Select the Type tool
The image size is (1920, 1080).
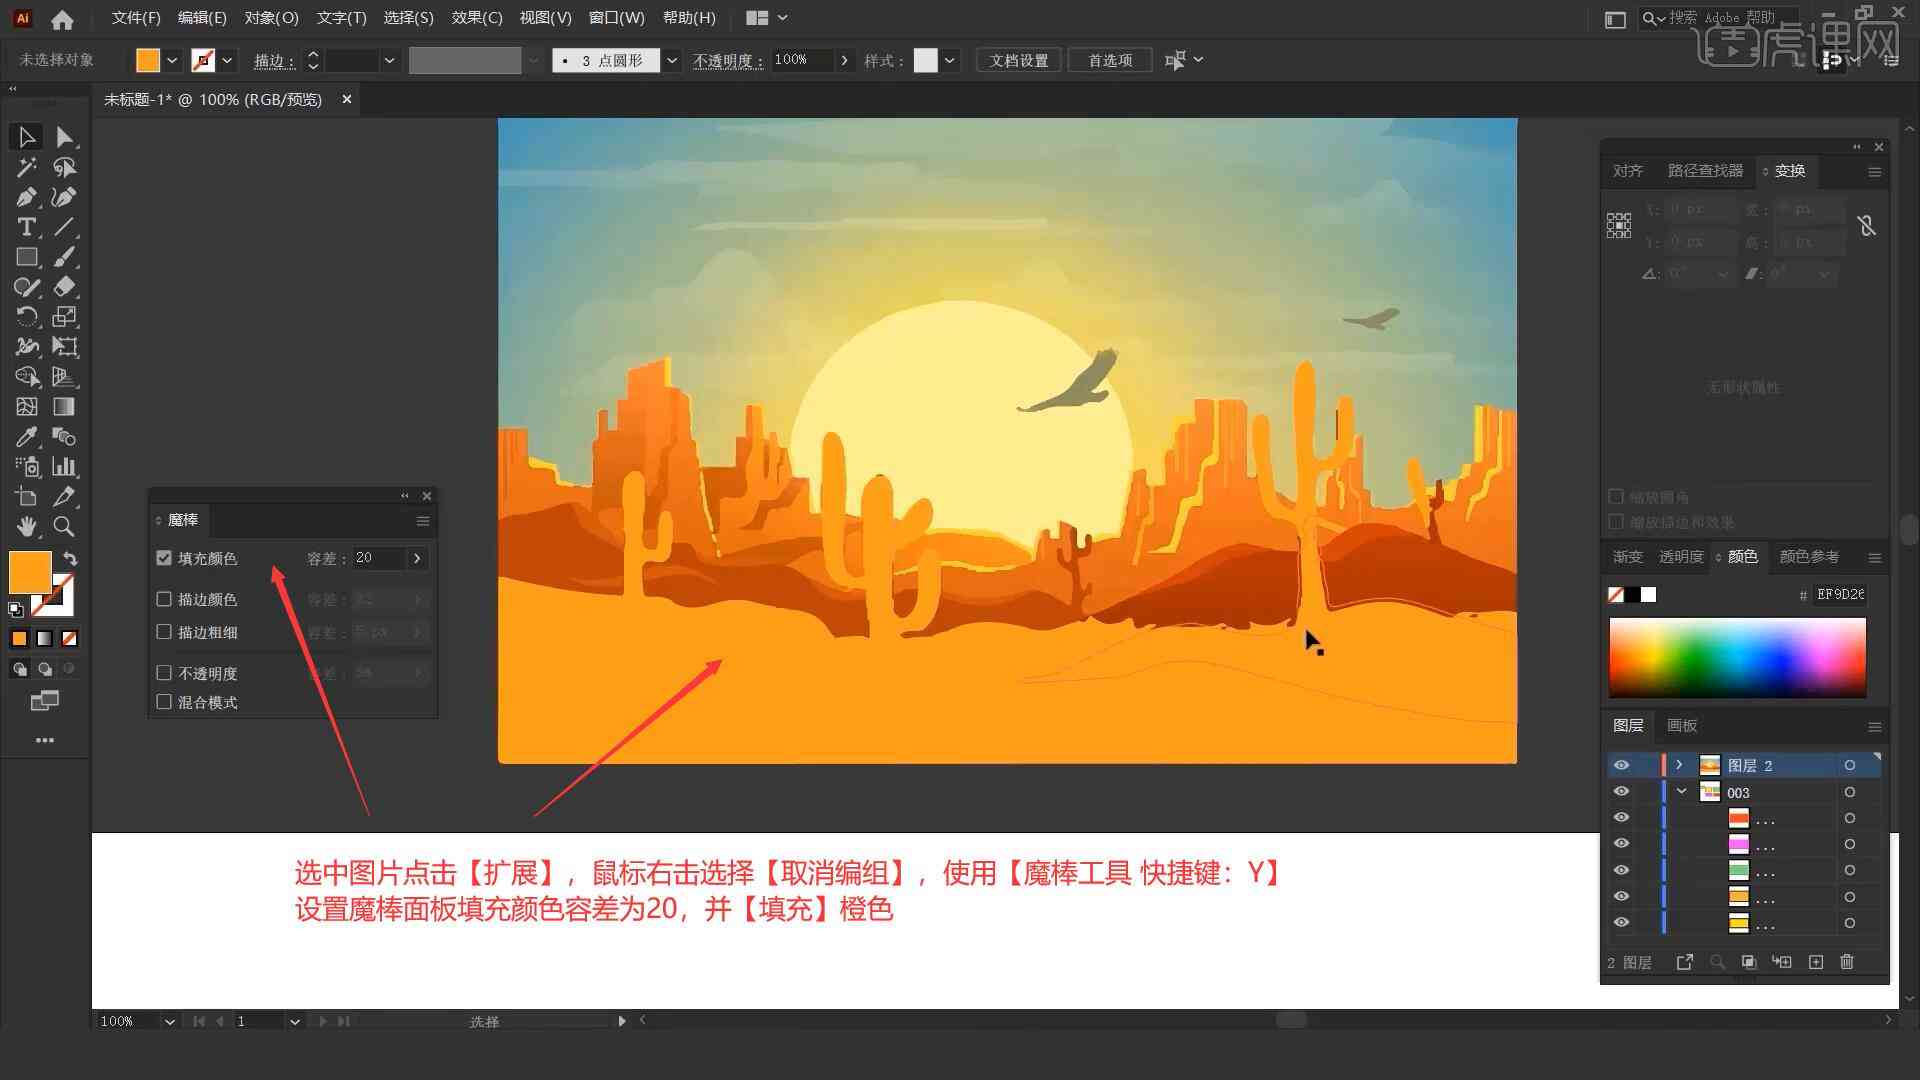click(x=24, y=227)
